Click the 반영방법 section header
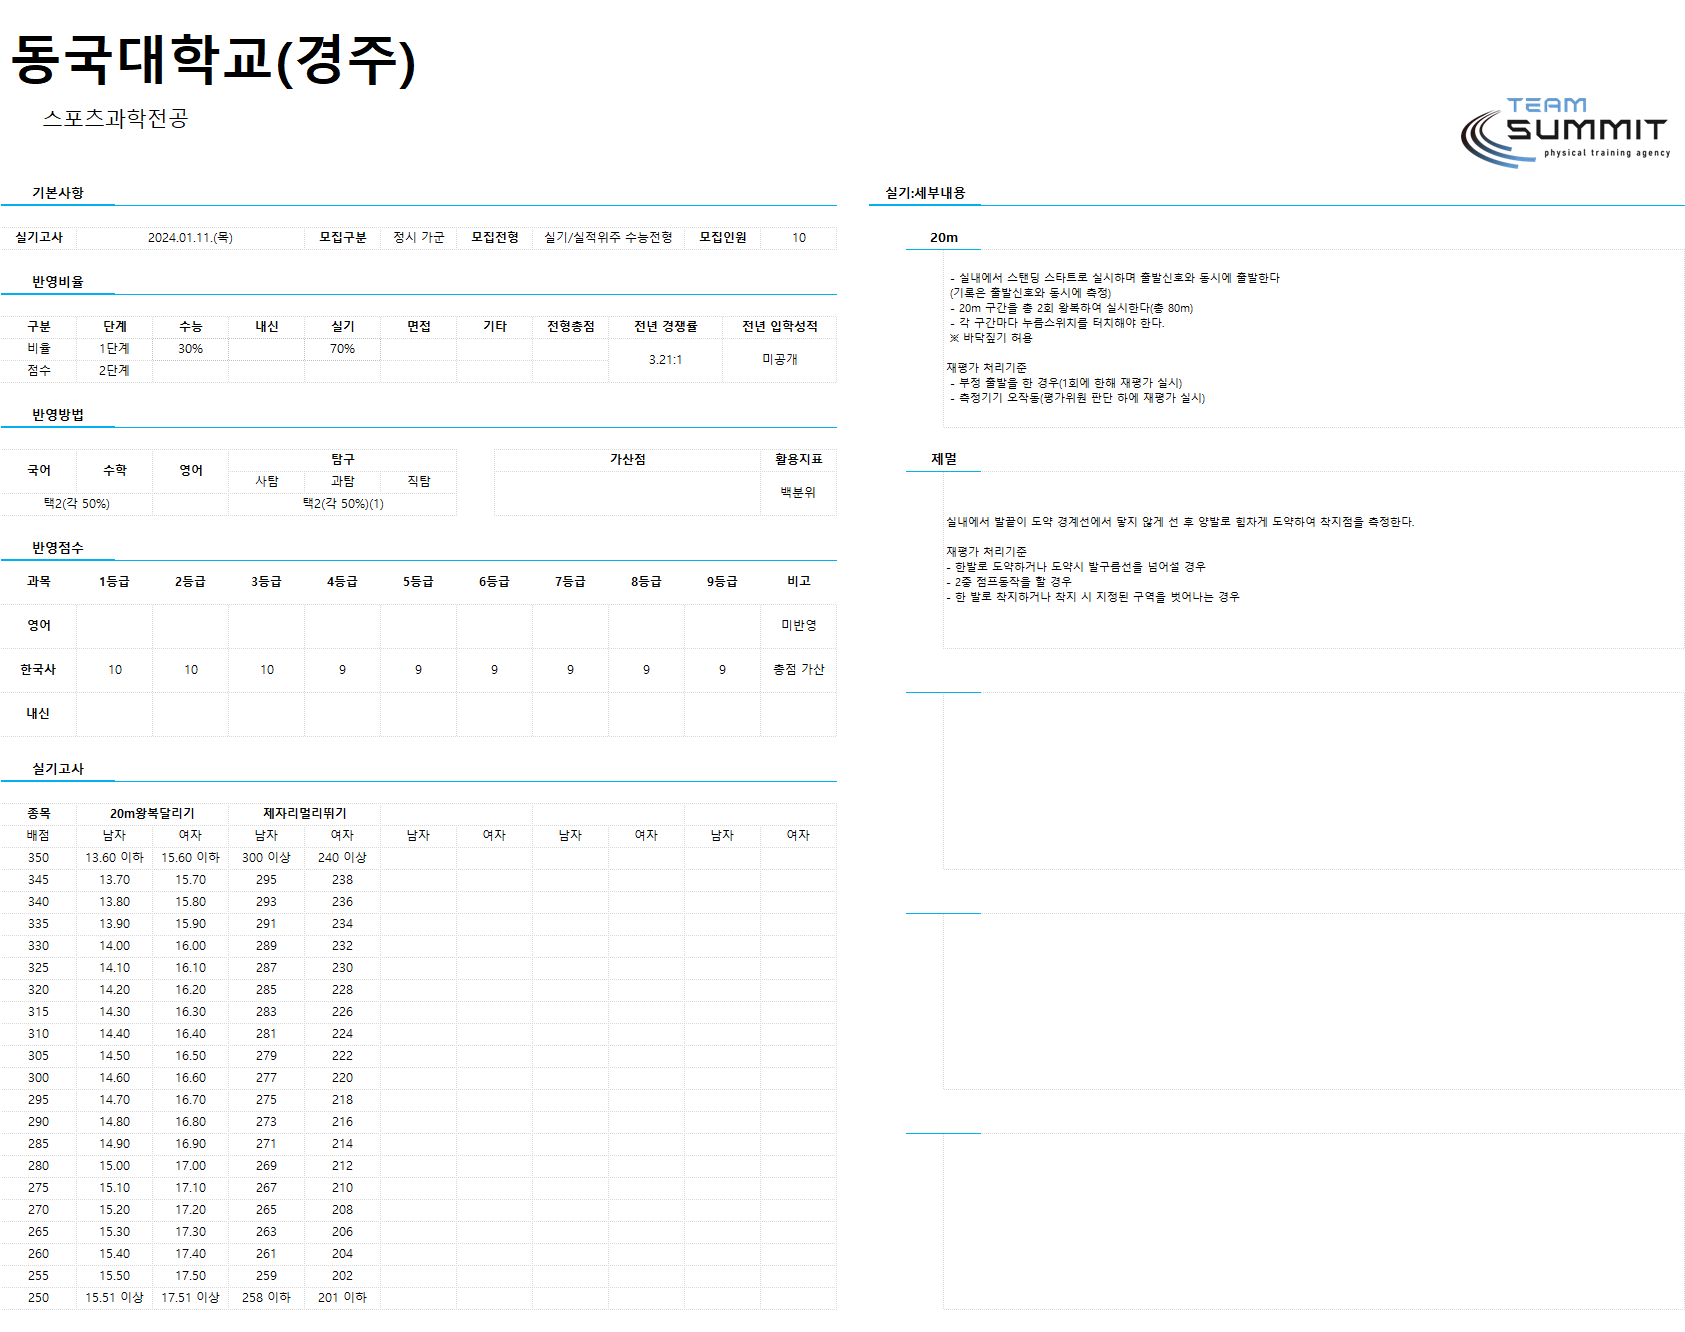The width and height of the screenshot is (1685, 1332). pyautogui.click(x=58, y=415)
